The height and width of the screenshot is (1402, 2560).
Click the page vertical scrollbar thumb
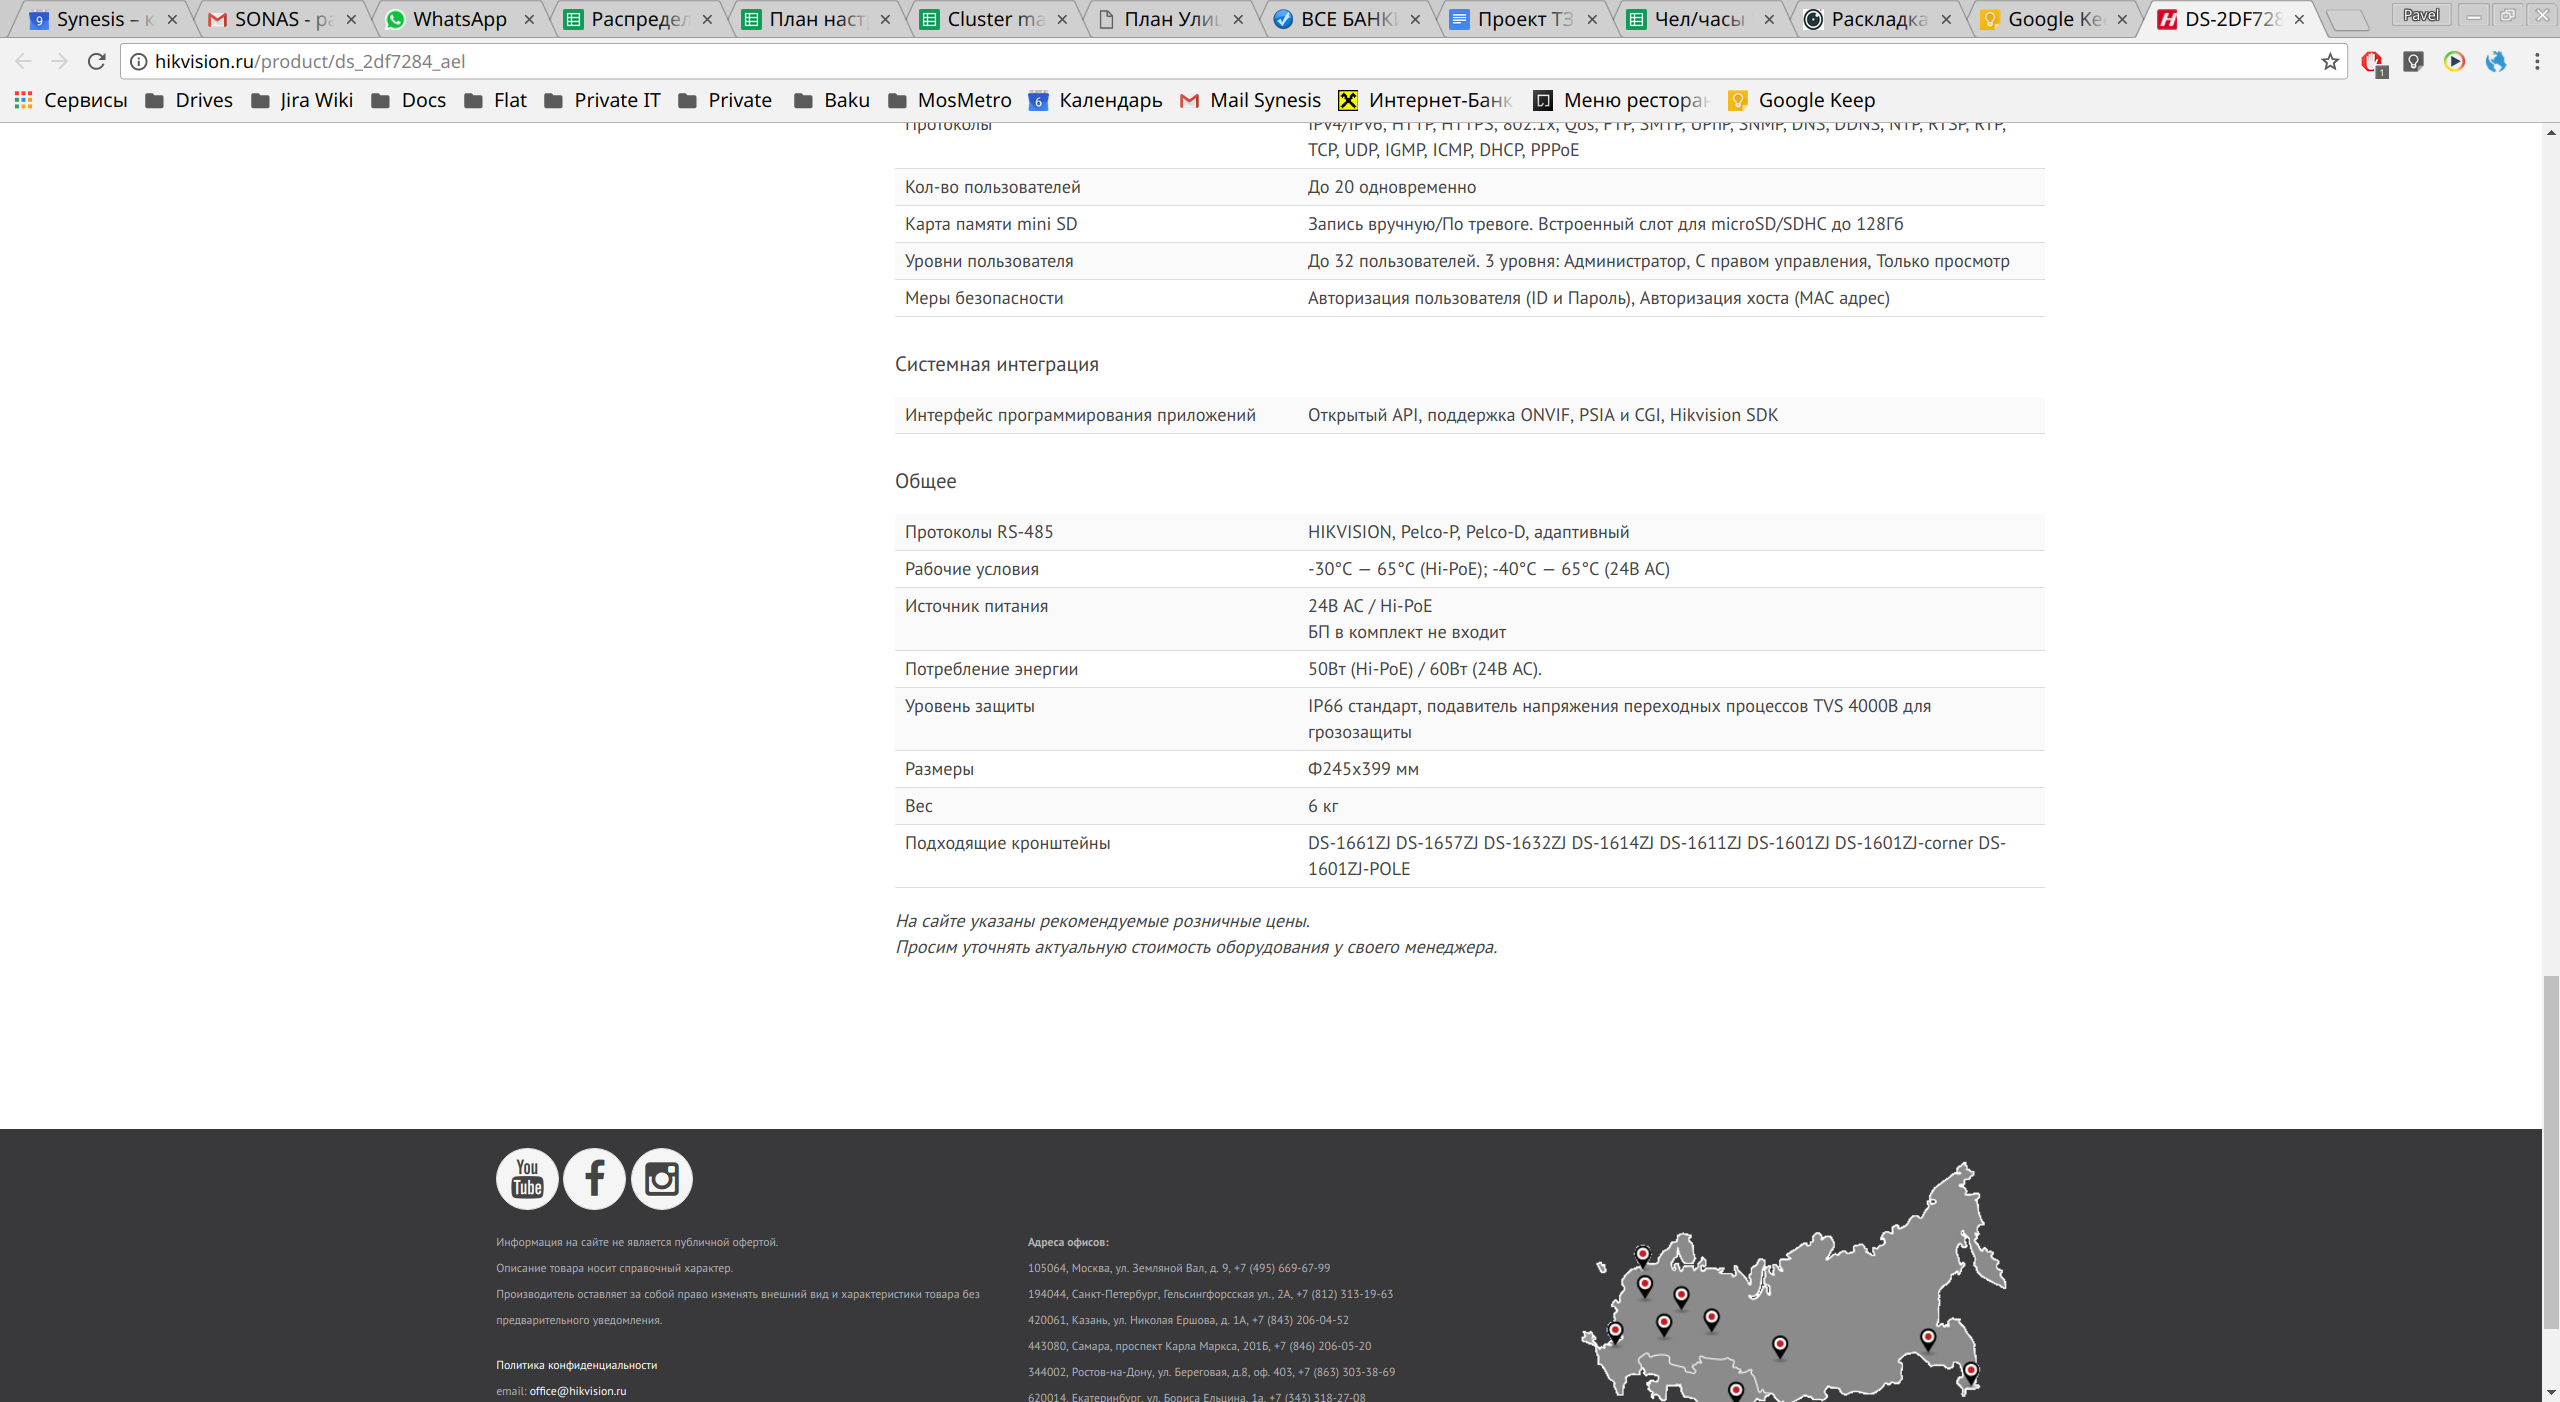(2551, 1152)
